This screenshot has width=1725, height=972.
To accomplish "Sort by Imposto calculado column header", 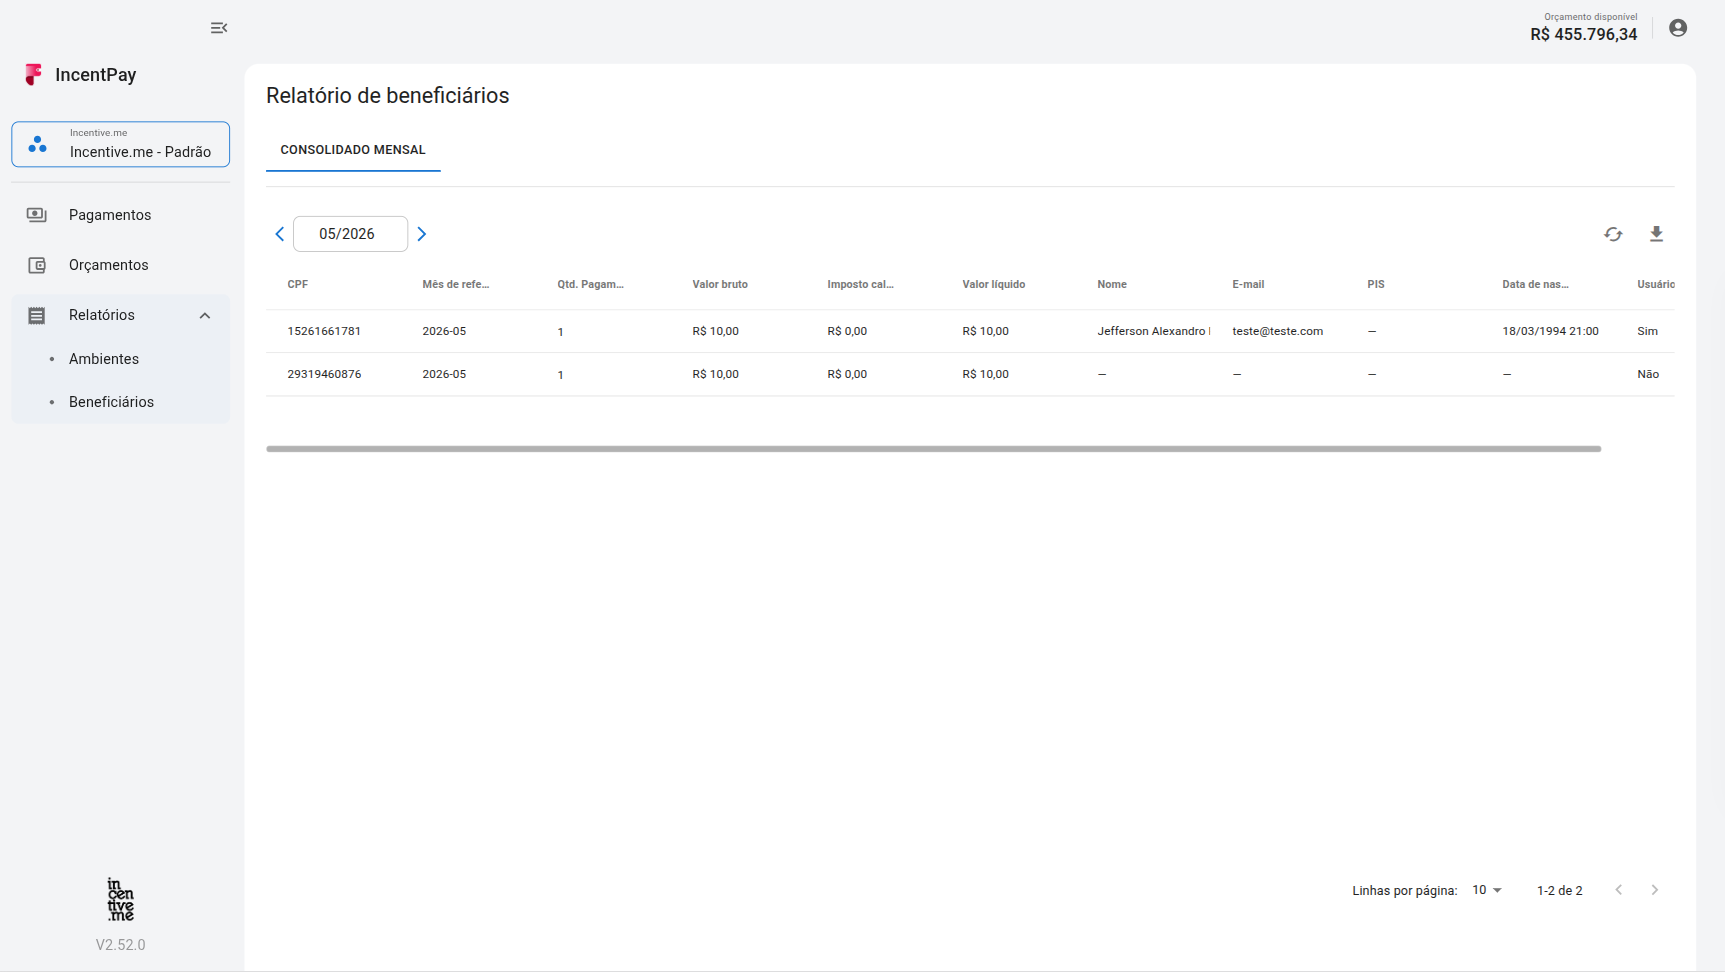I will coord(860,285).
